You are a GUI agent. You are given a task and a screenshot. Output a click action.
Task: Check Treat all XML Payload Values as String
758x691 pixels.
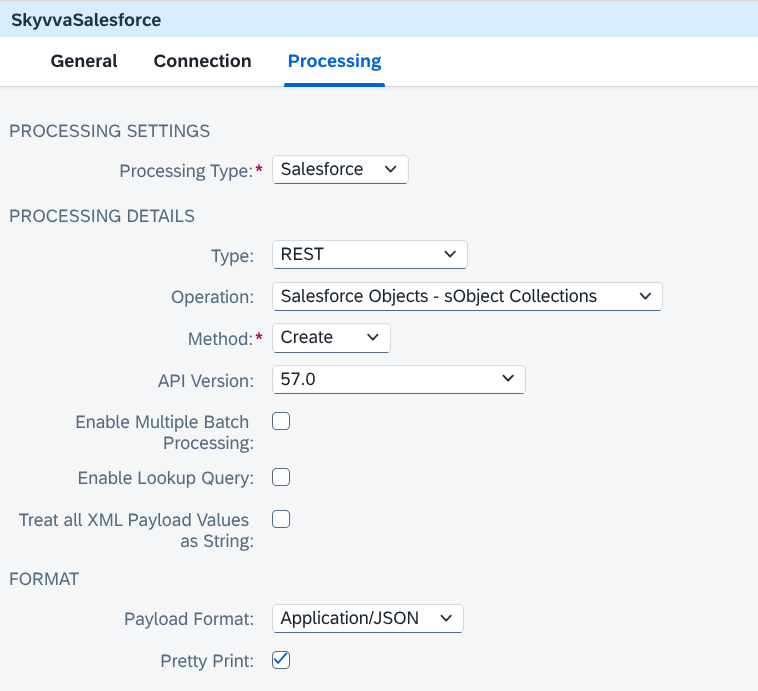click(281, 519)
